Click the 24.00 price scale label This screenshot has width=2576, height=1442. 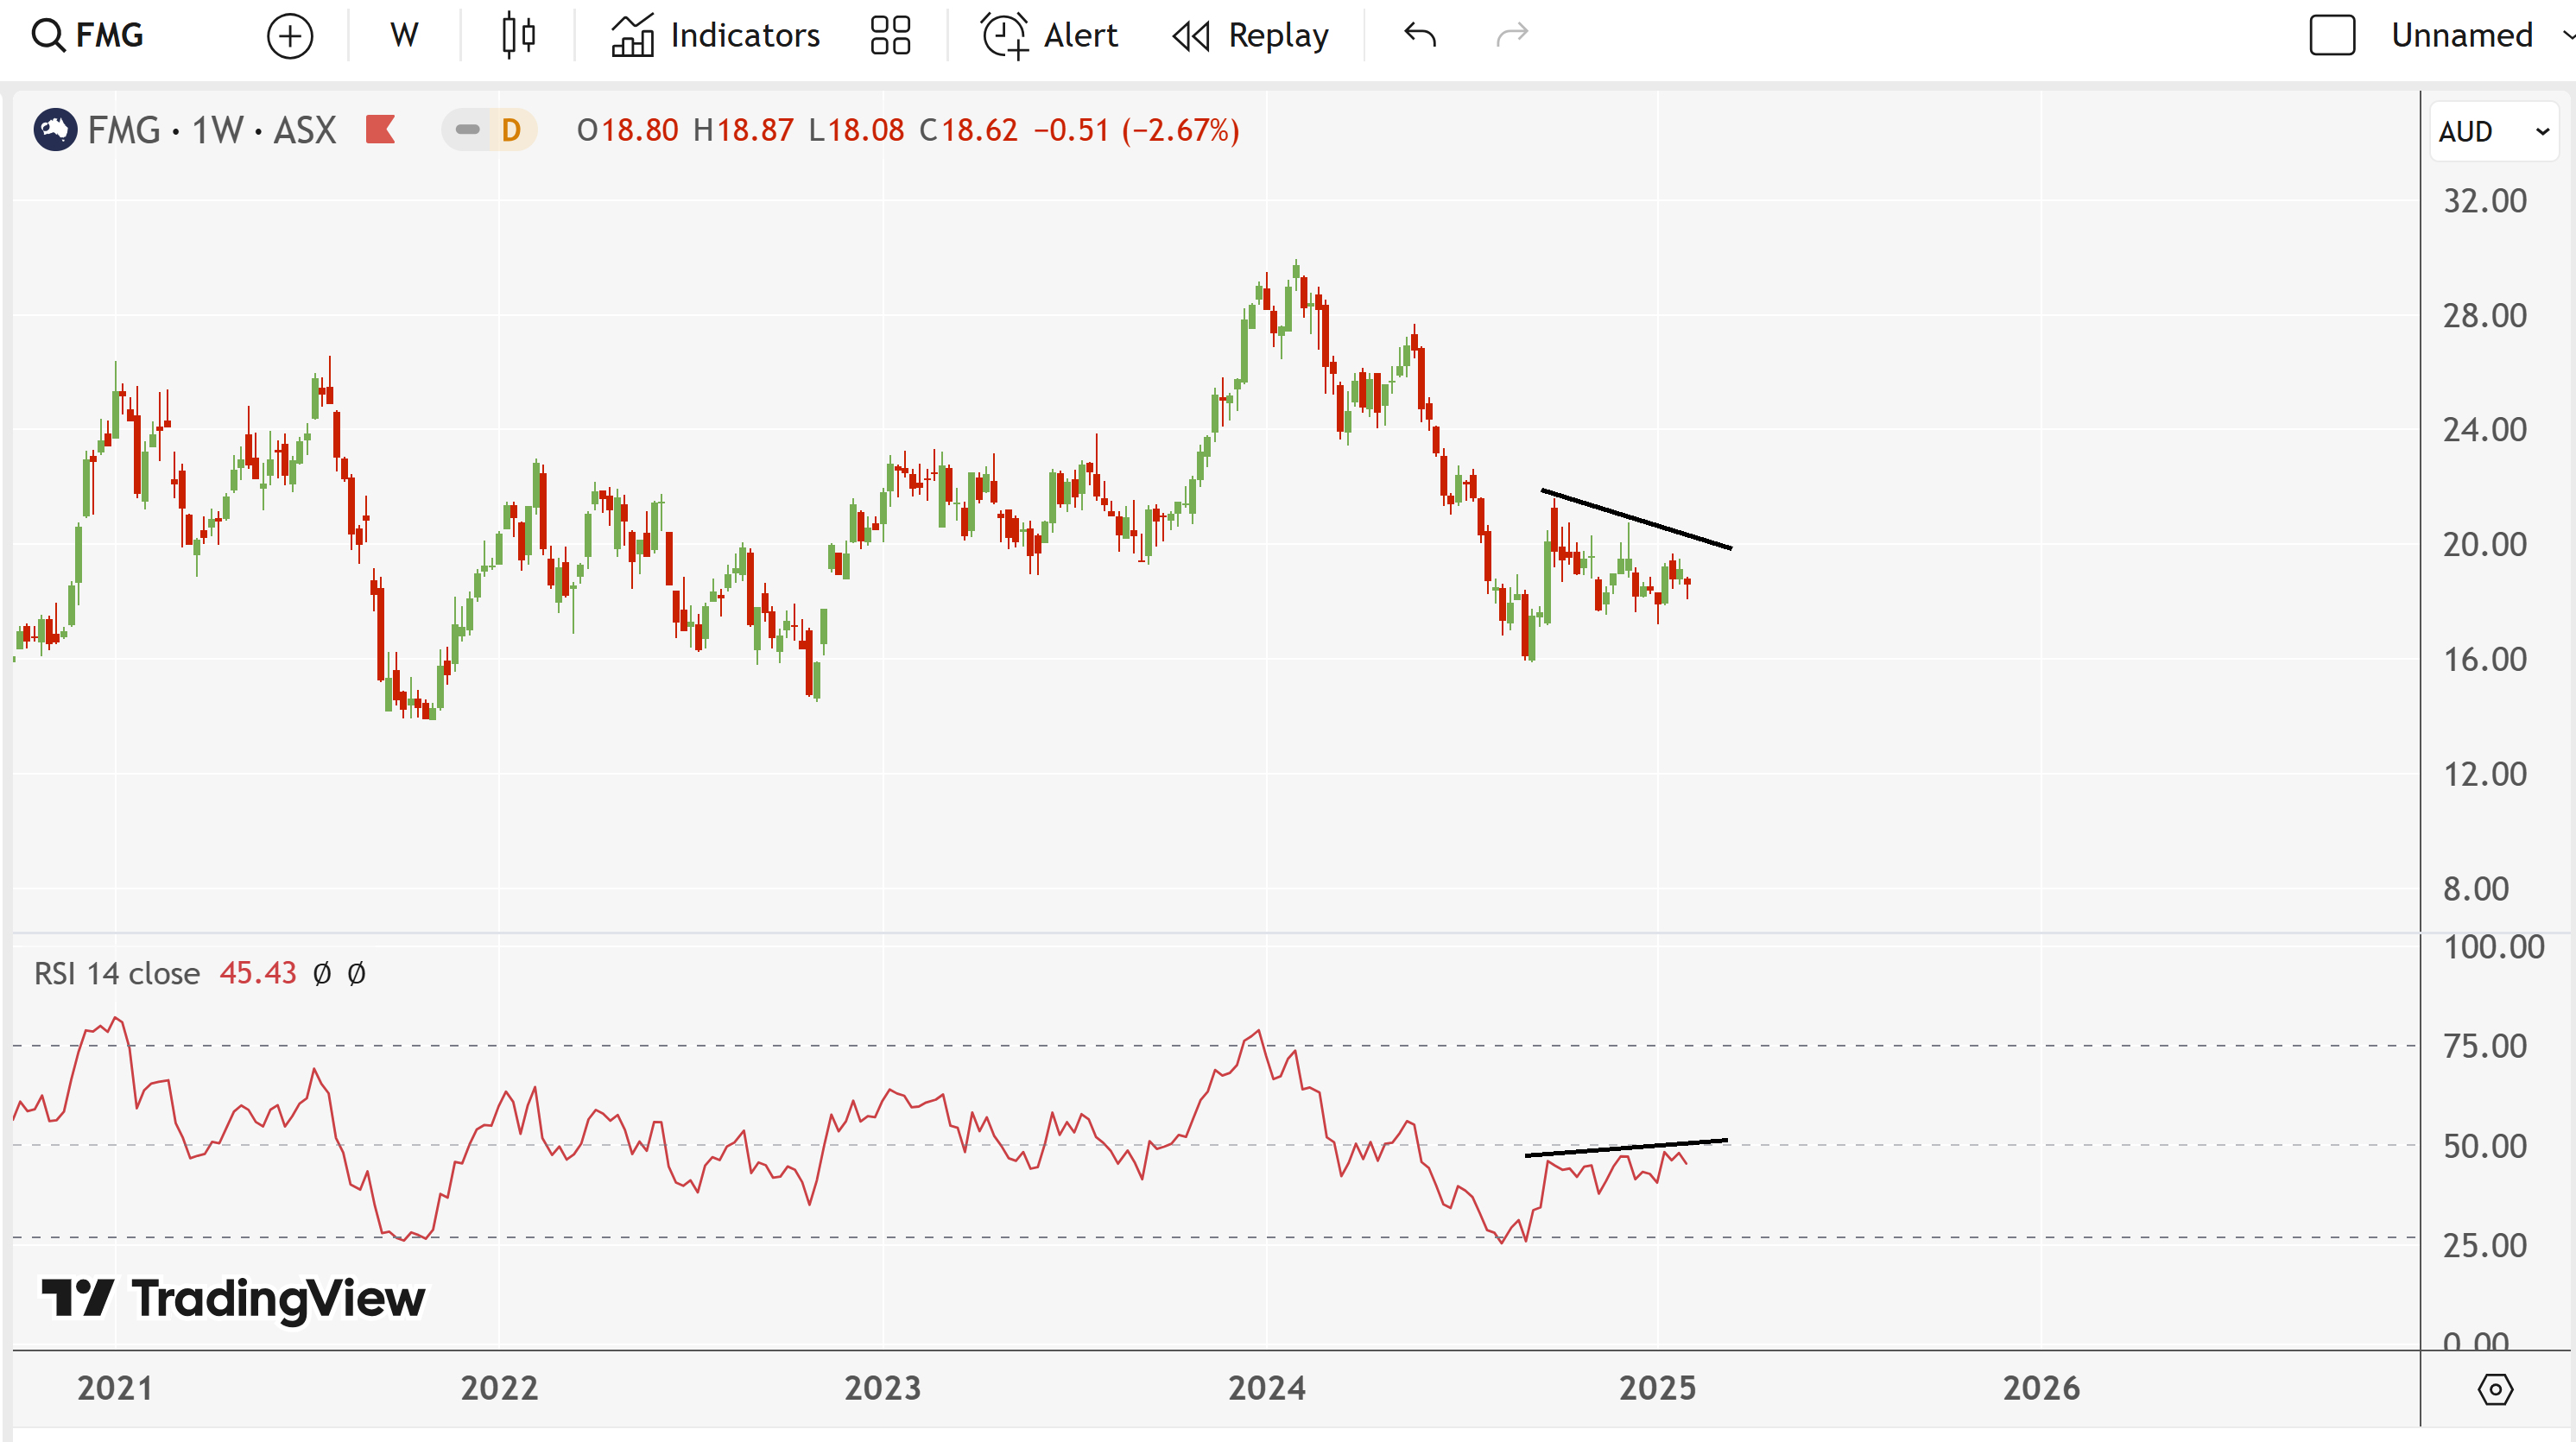[x=2485, y=430]
